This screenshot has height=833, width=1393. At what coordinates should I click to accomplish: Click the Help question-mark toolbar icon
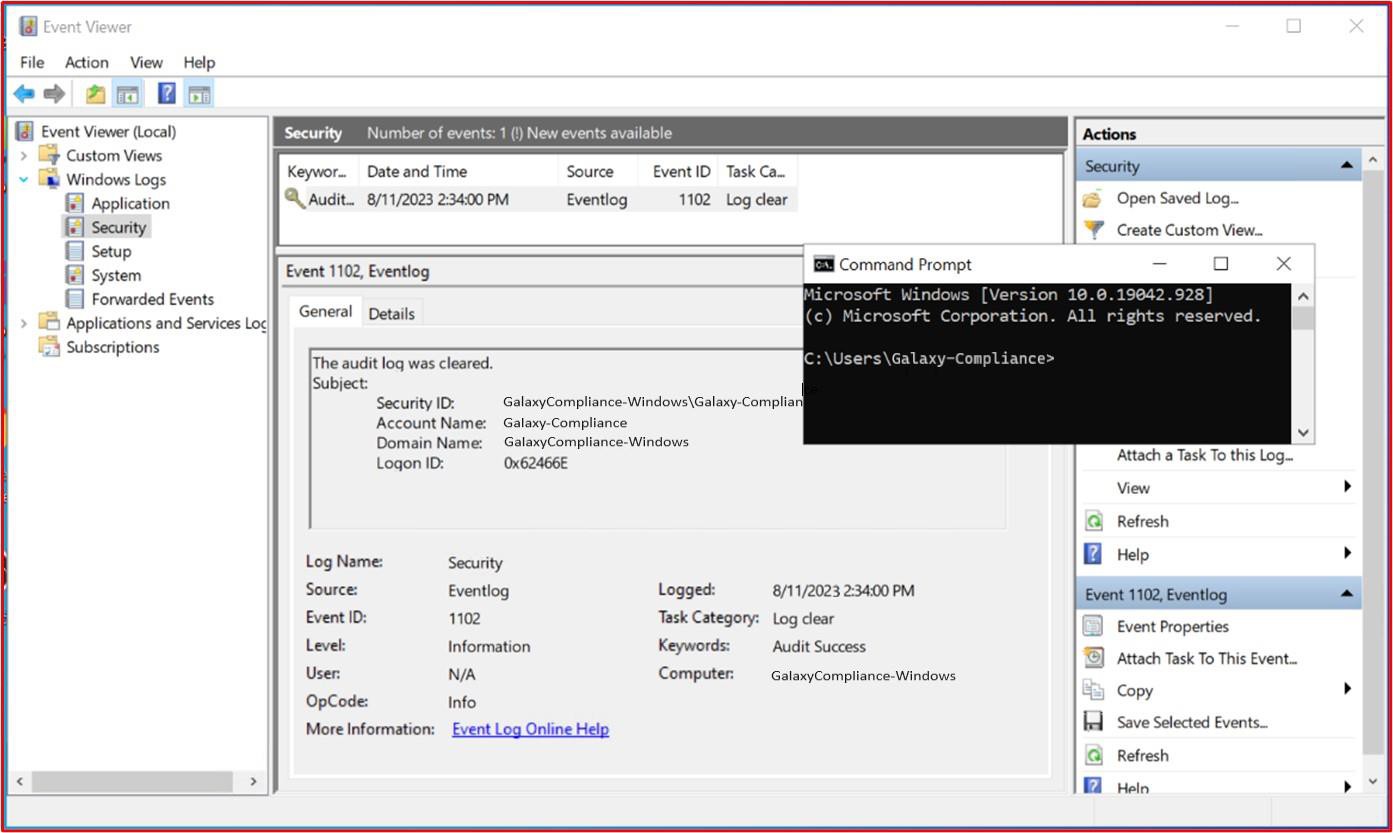click(166, 93)
